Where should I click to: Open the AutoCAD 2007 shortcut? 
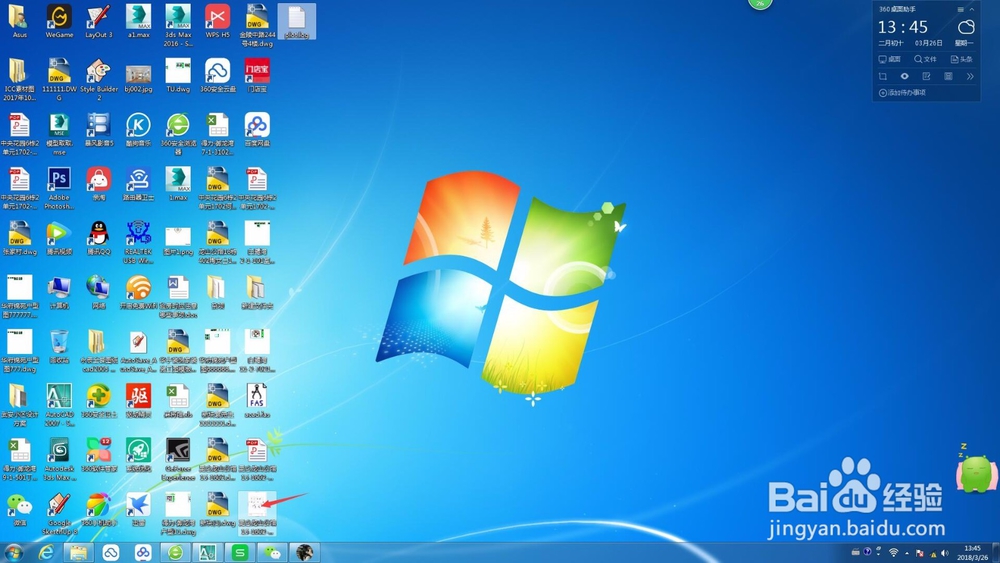point(59,405)
